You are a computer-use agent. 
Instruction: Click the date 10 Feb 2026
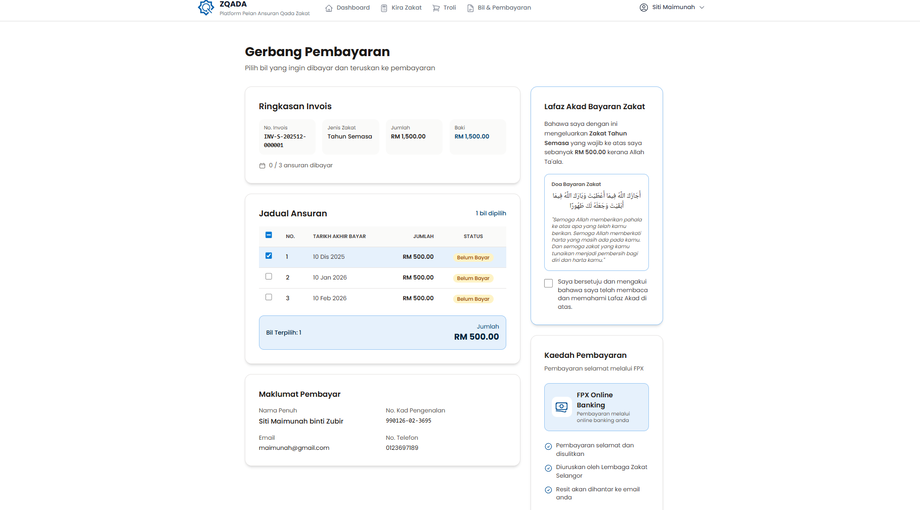[330, 298]
